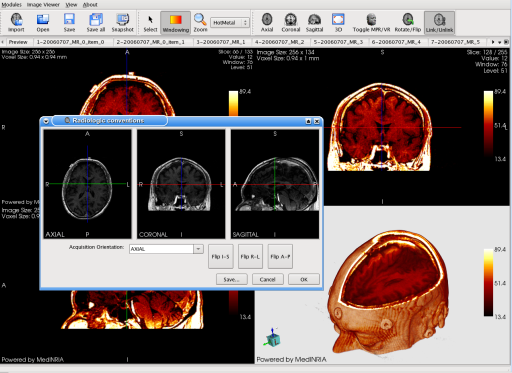Open the HotMetal colormap dropdown
This screenshot has width=512, height=373.
click(230, 23)
